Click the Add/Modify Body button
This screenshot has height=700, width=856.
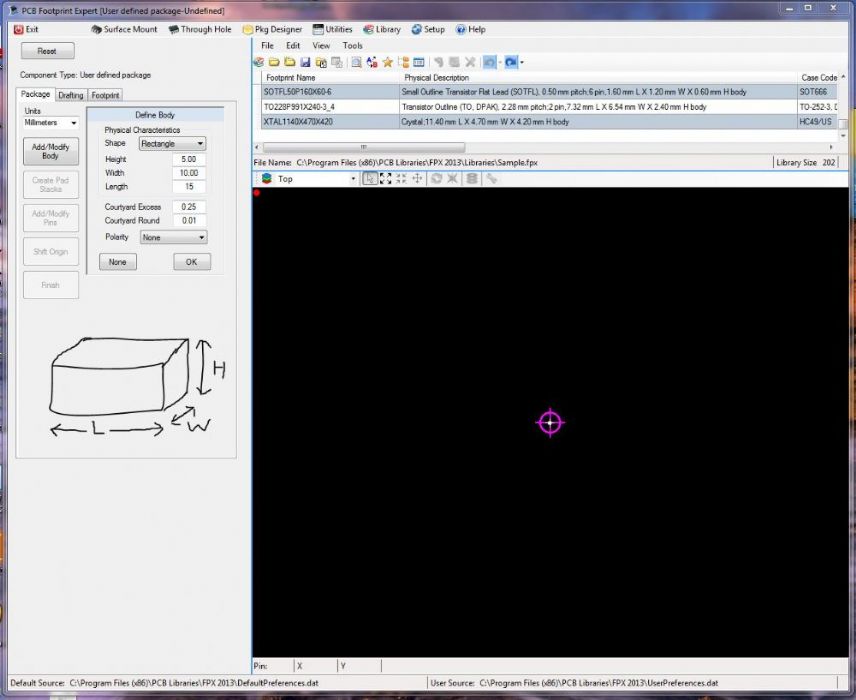point(51,152)
